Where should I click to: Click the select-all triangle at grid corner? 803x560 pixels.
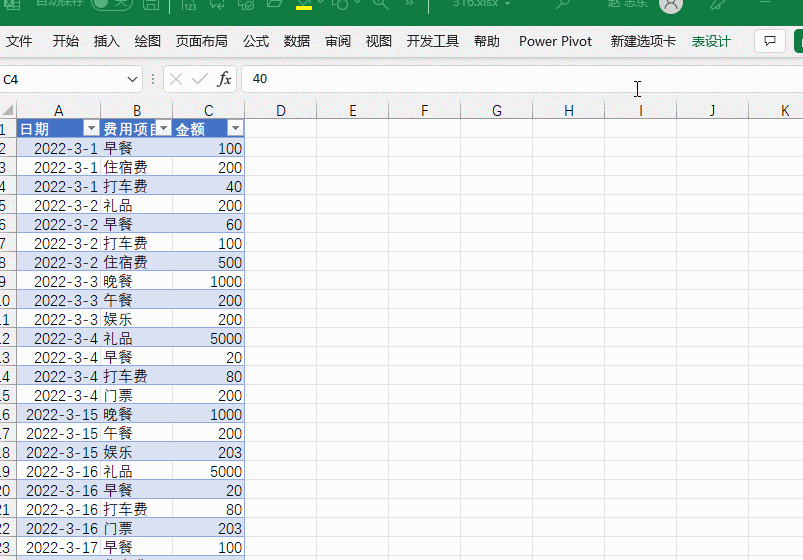[8, 110]
